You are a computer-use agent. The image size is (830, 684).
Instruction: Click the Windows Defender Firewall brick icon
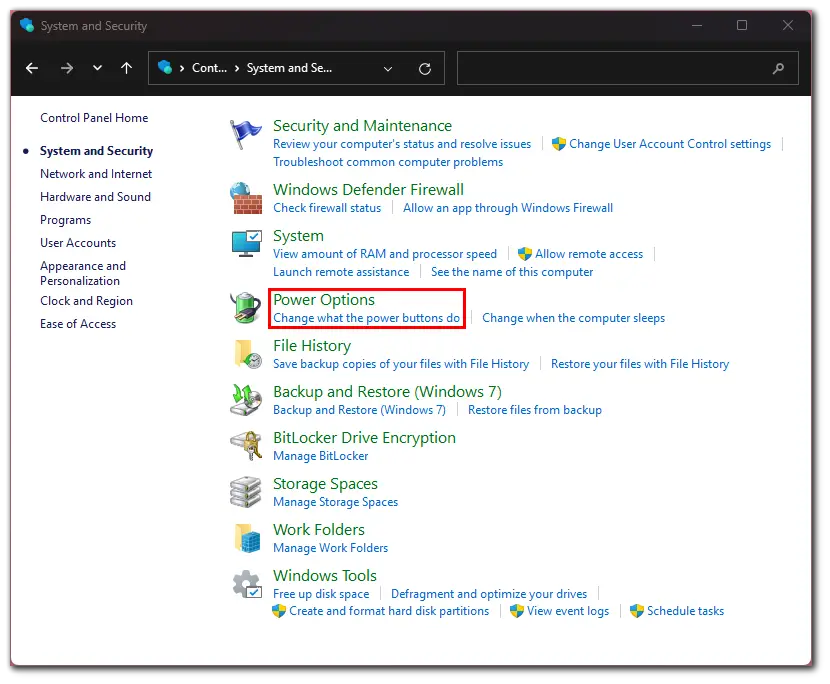[246, 199]
